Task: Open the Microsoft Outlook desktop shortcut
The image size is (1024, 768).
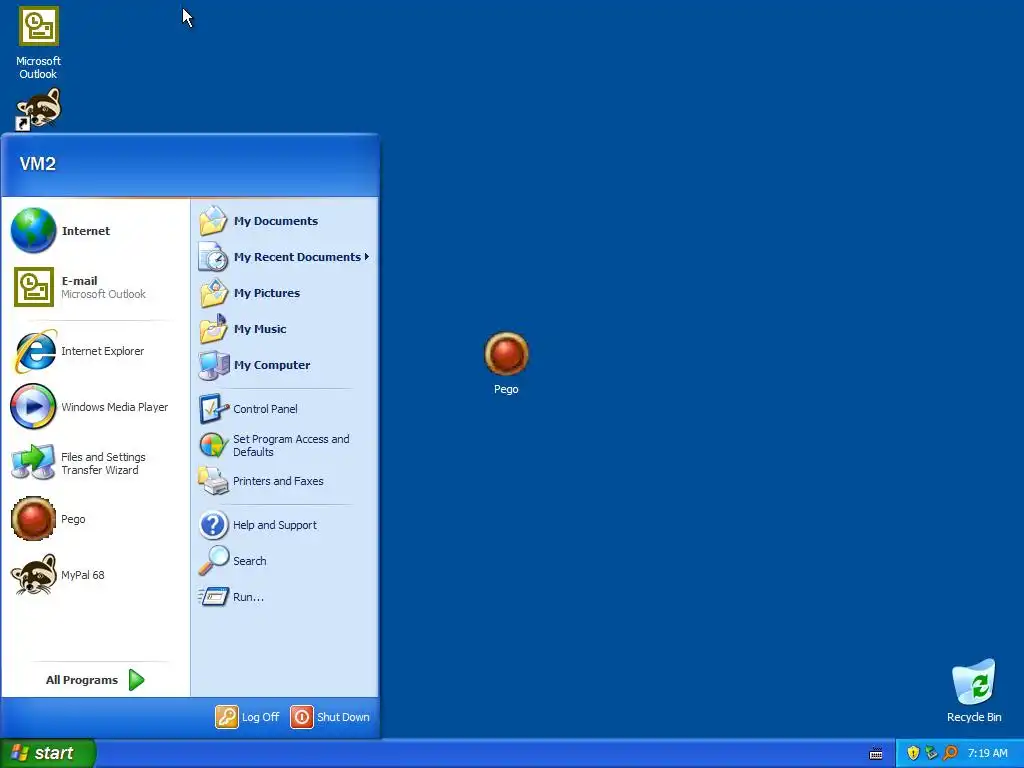Action: [39, 43]
